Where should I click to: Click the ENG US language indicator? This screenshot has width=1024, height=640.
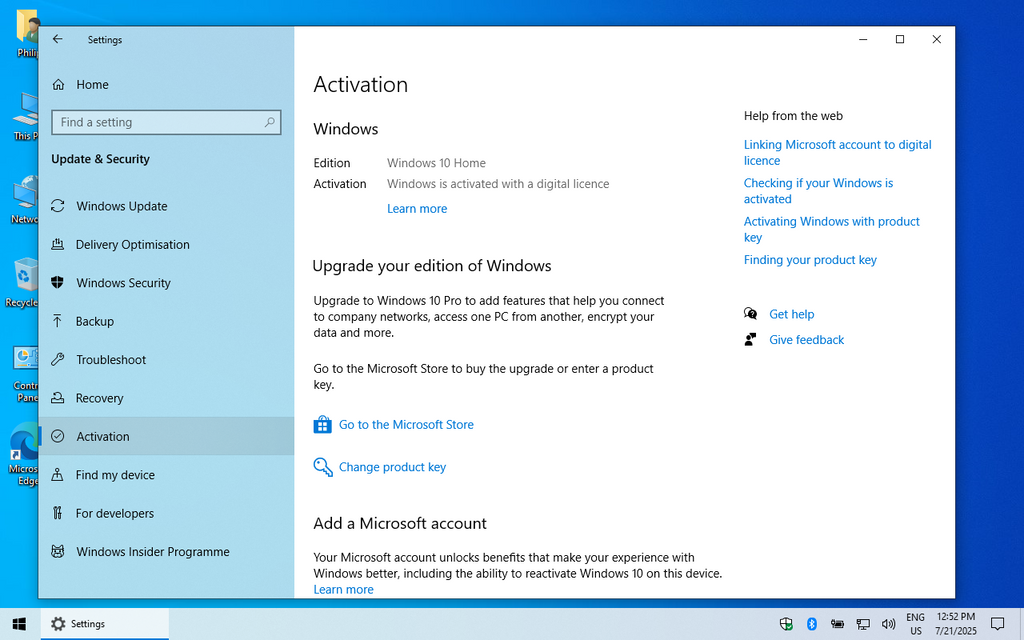[x=915, y=624]
